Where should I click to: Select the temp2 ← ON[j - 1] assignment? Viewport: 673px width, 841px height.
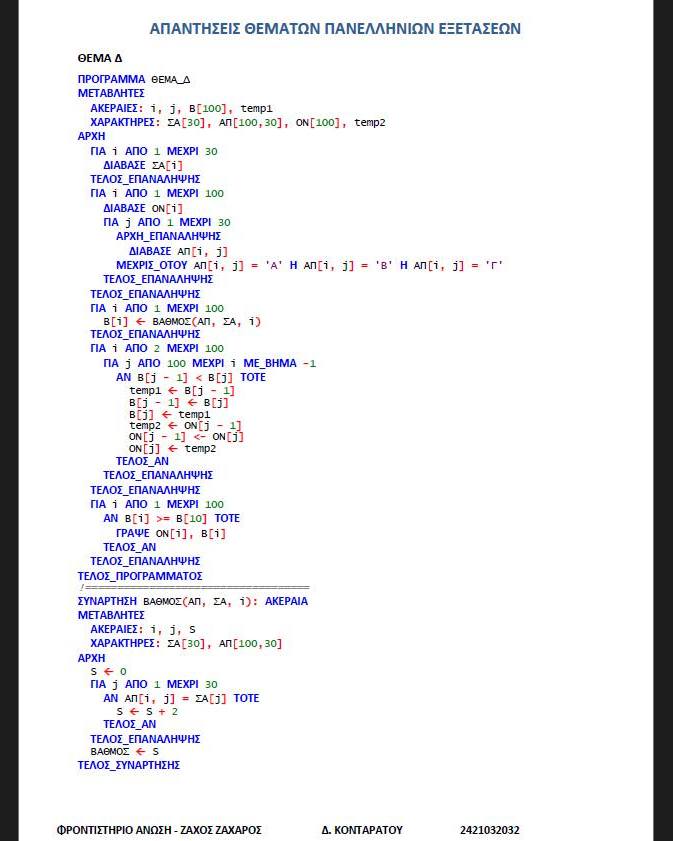(185, 425)
